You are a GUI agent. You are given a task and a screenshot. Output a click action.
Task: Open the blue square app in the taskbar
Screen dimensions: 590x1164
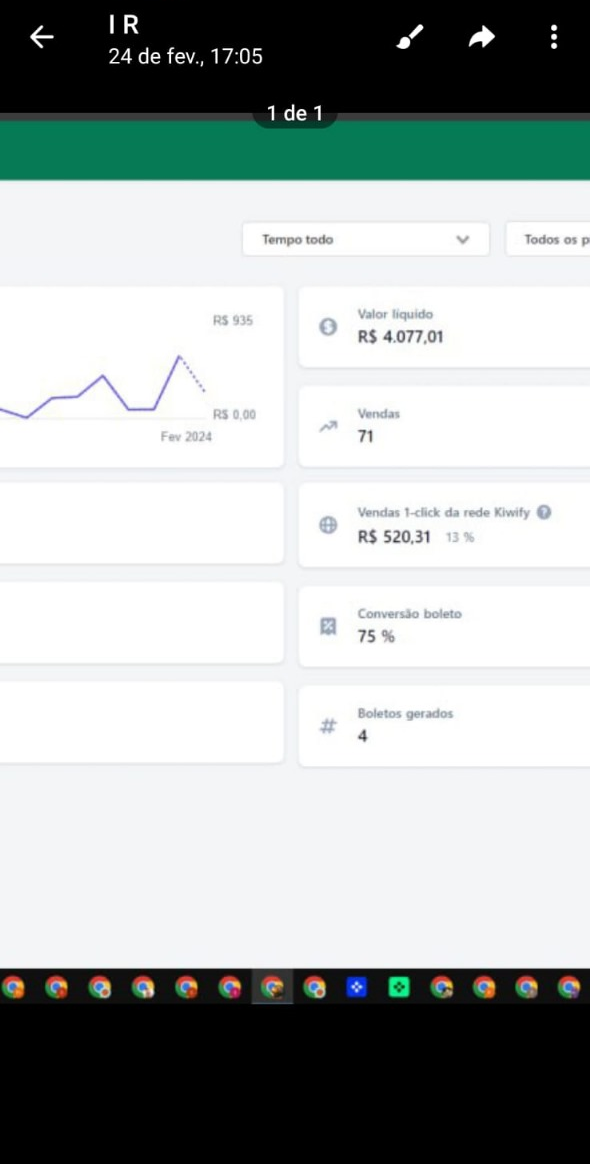(x=357, y=987)
